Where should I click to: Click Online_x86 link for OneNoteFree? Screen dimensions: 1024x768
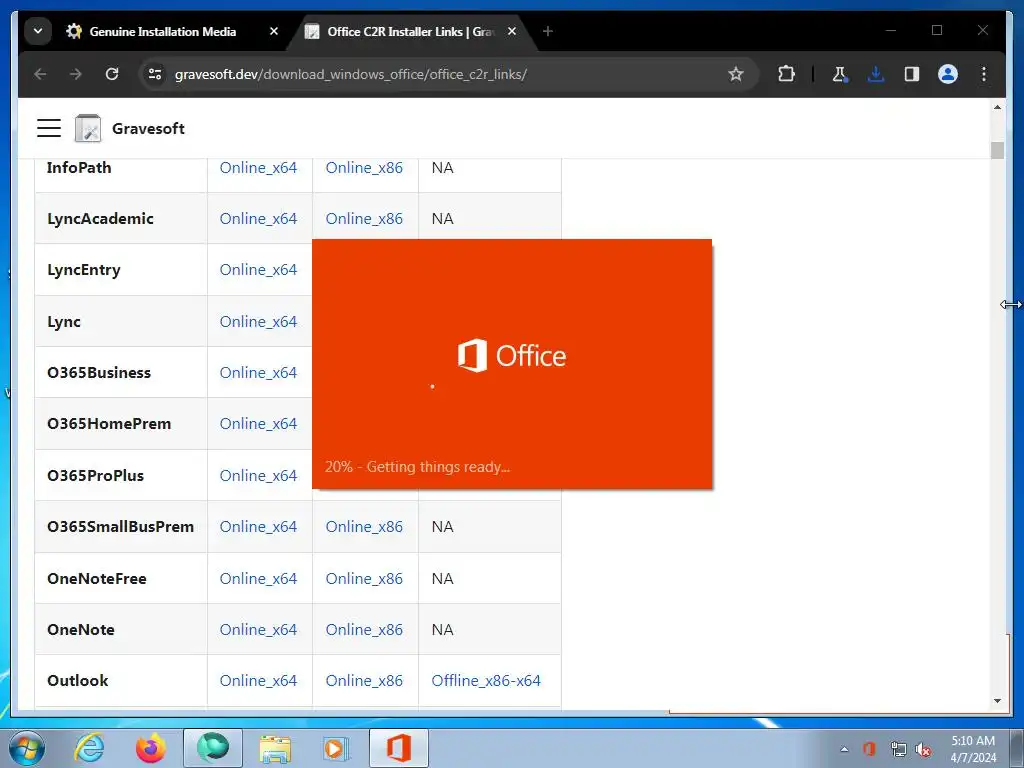pos(364,579)
